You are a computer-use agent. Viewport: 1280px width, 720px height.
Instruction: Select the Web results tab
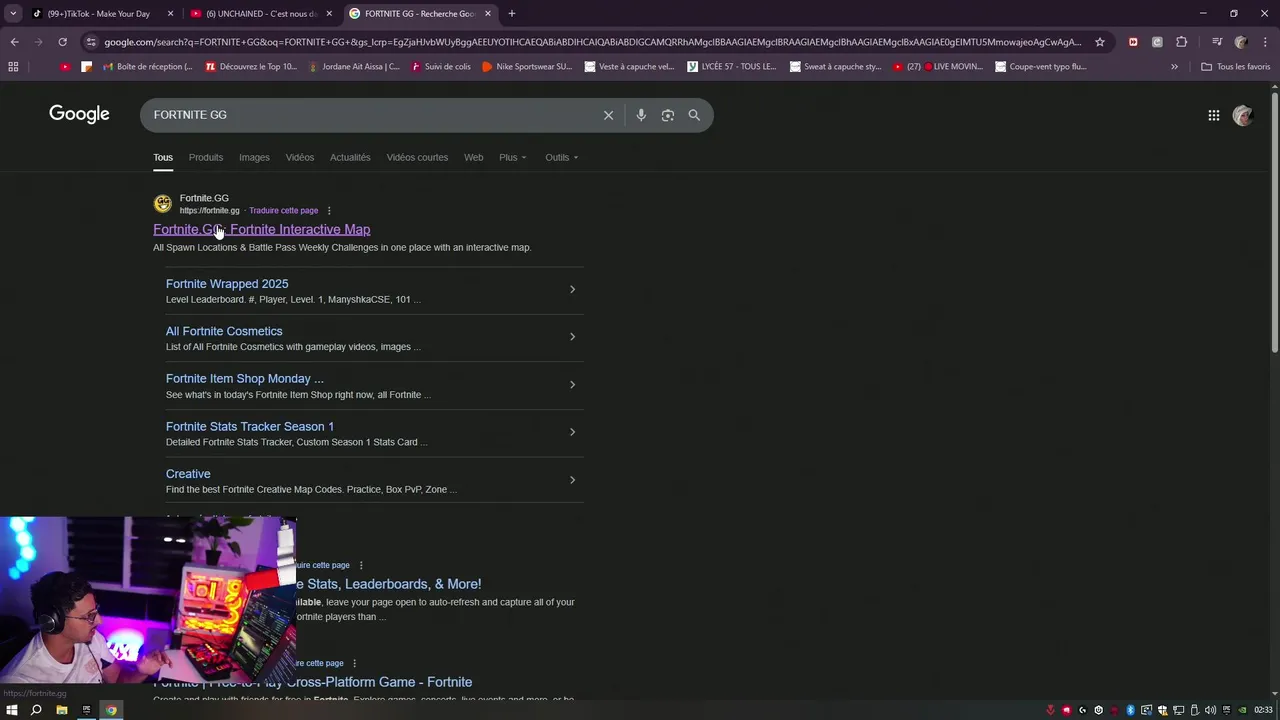tap(474, 157)
